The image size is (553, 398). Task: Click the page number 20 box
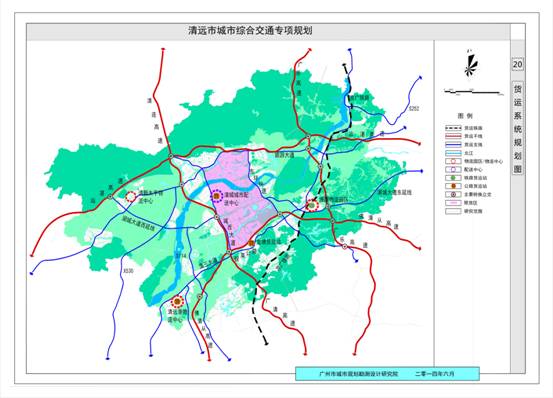click(517, 65)
